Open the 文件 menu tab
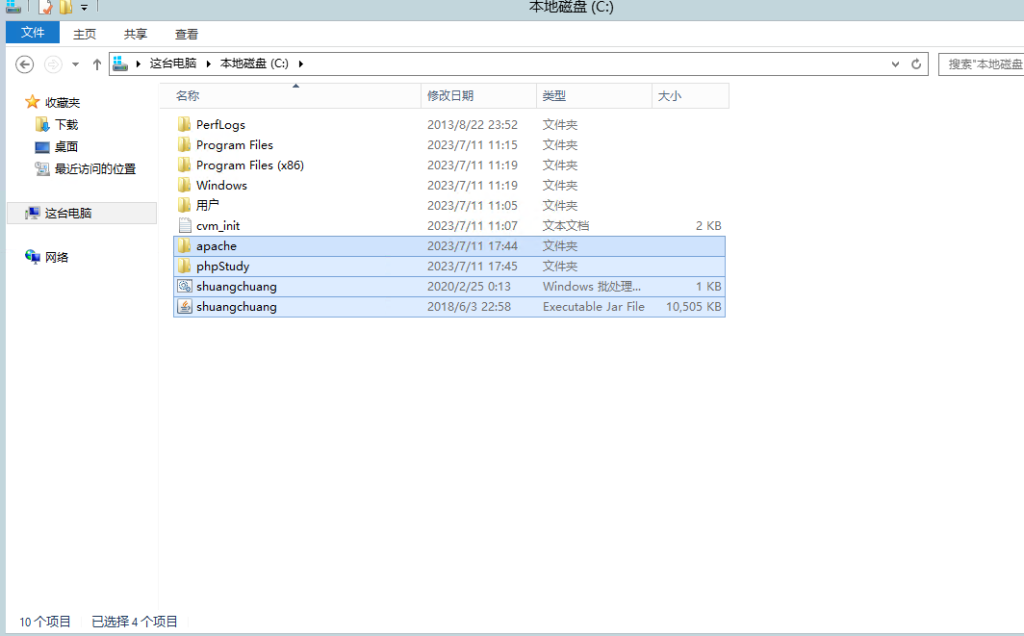This screenshot has height=636, width=1024. pos(33,33)
